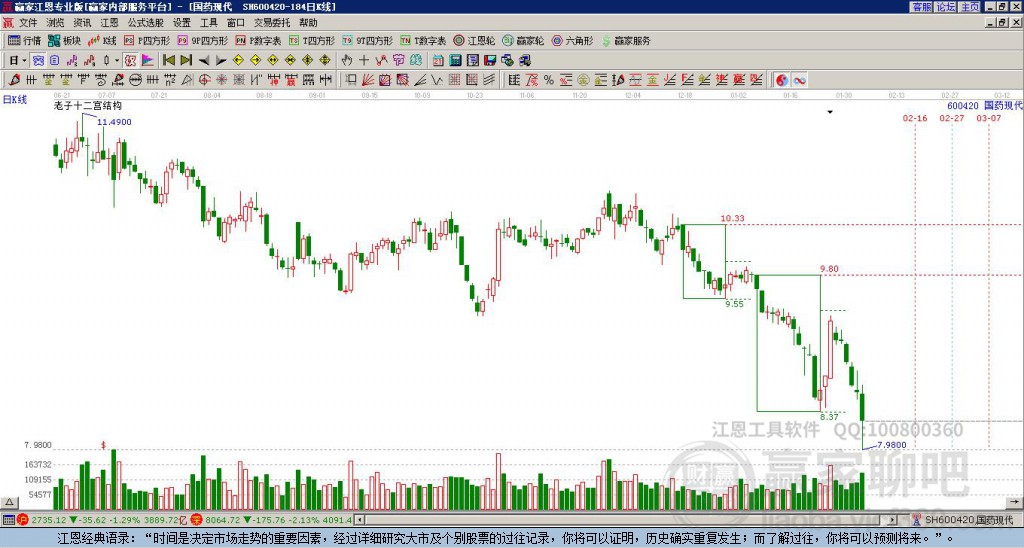
Task: Open the 9T四方形 tool
Action: [368, 40]
